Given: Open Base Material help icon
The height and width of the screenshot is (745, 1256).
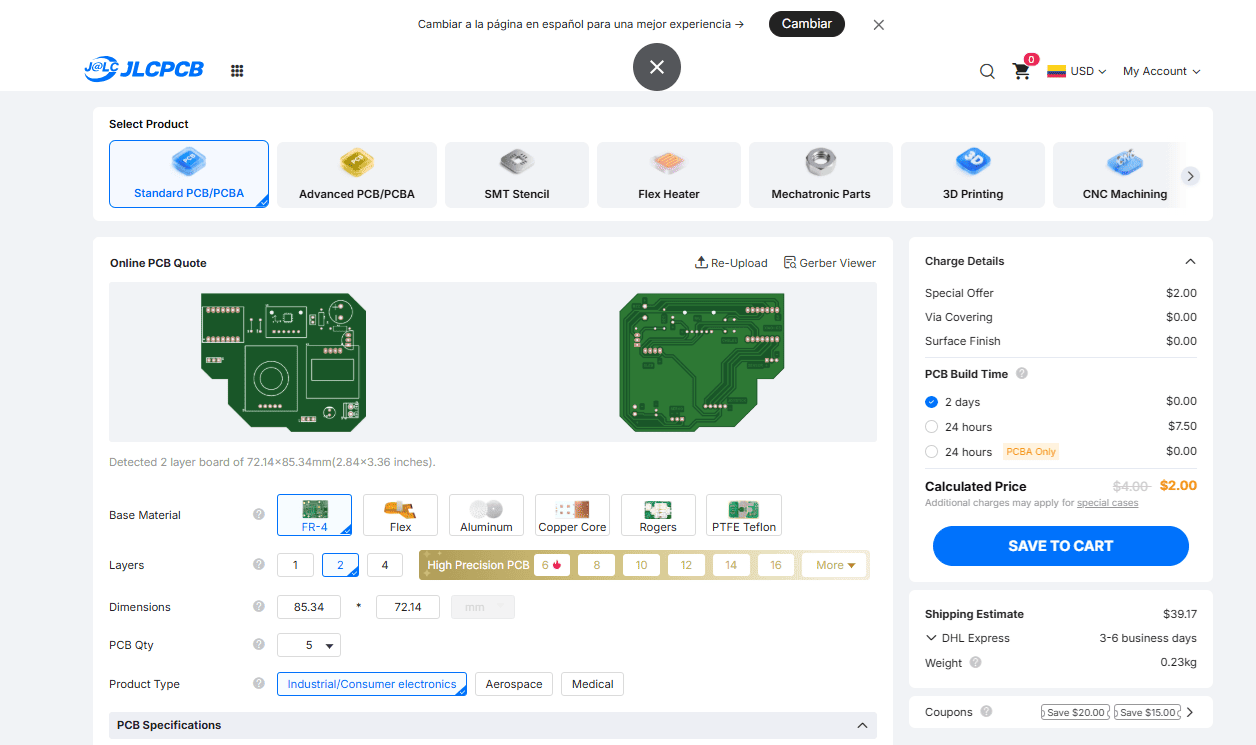Looking at the screenshot, I should [259, 515].
